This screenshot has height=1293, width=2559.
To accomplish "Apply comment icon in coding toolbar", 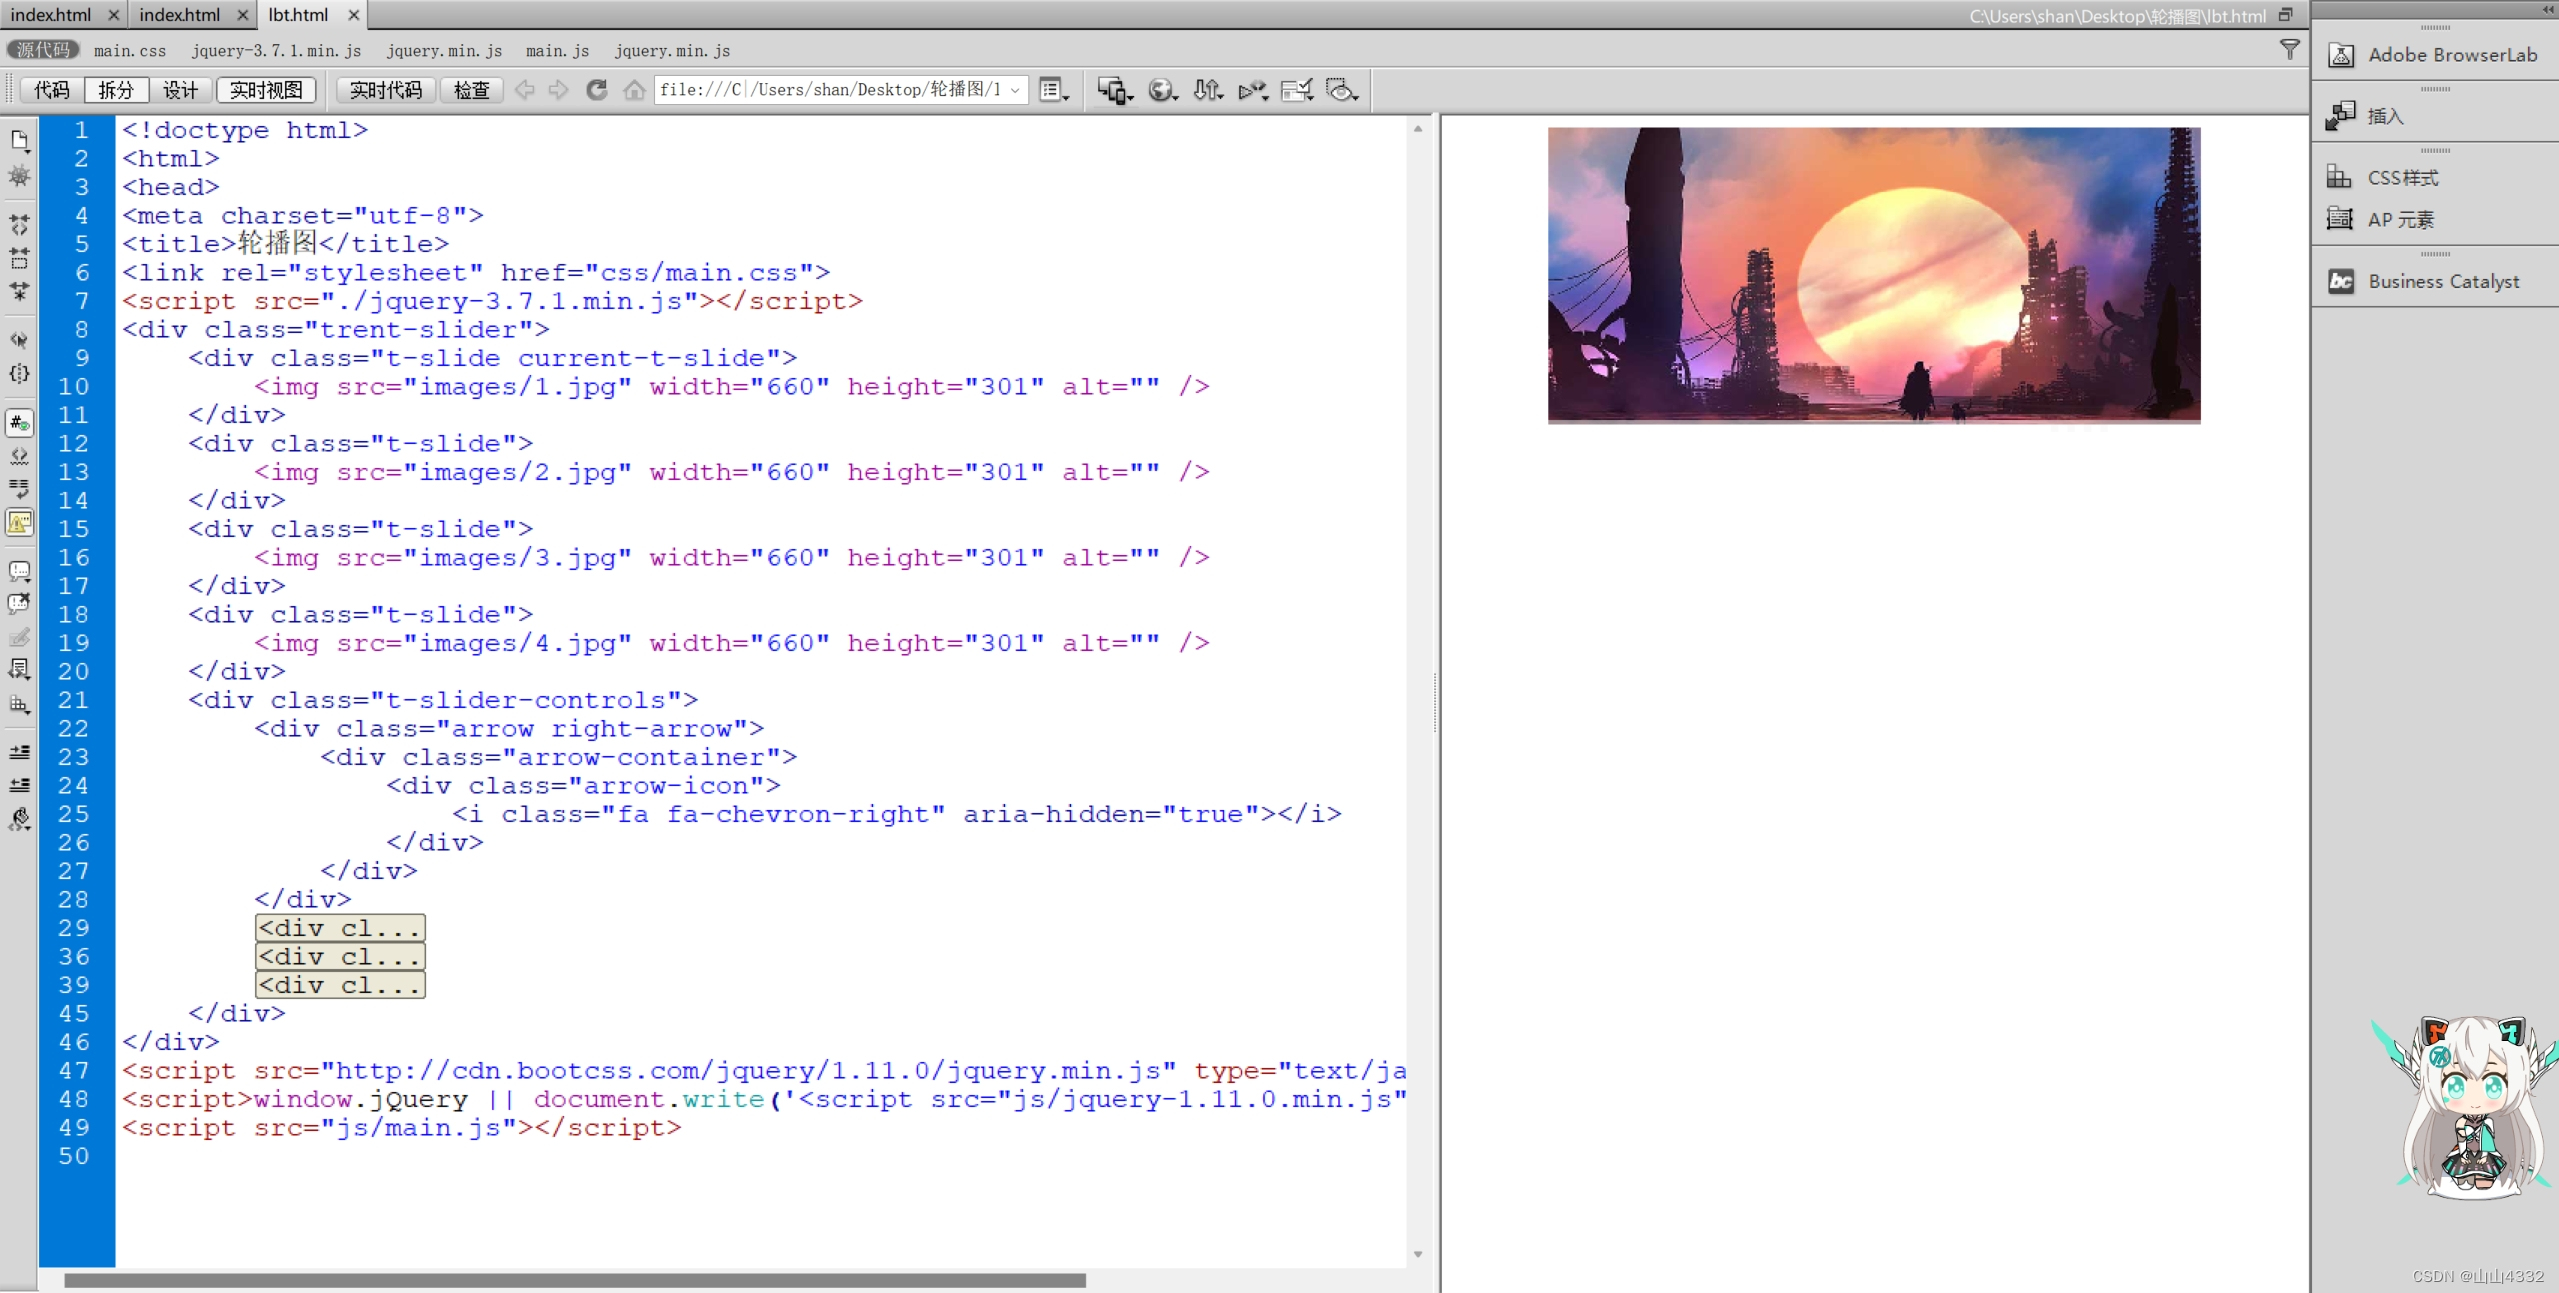I will (19, 571).
